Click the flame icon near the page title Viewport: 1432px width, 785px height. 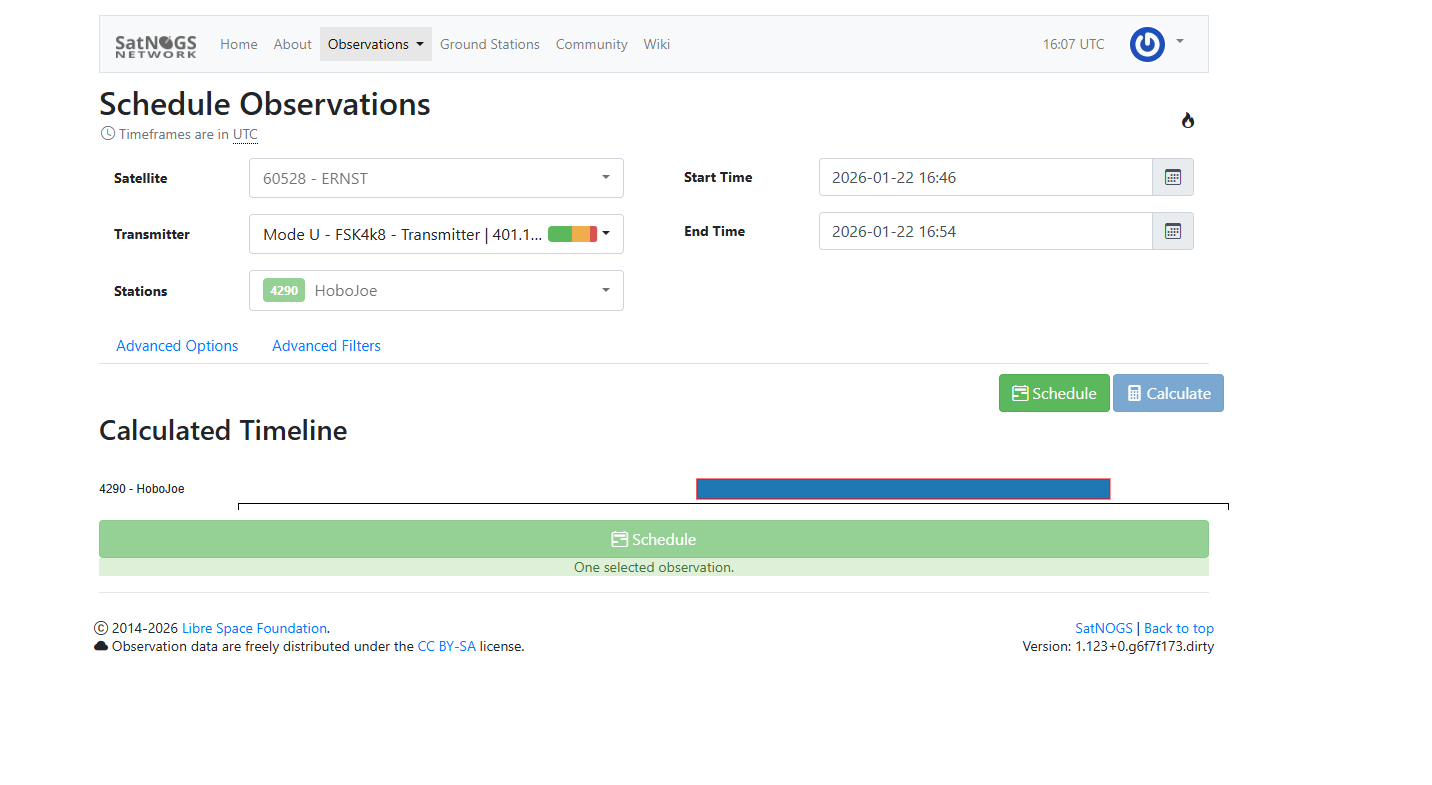tap(1187, 121)
